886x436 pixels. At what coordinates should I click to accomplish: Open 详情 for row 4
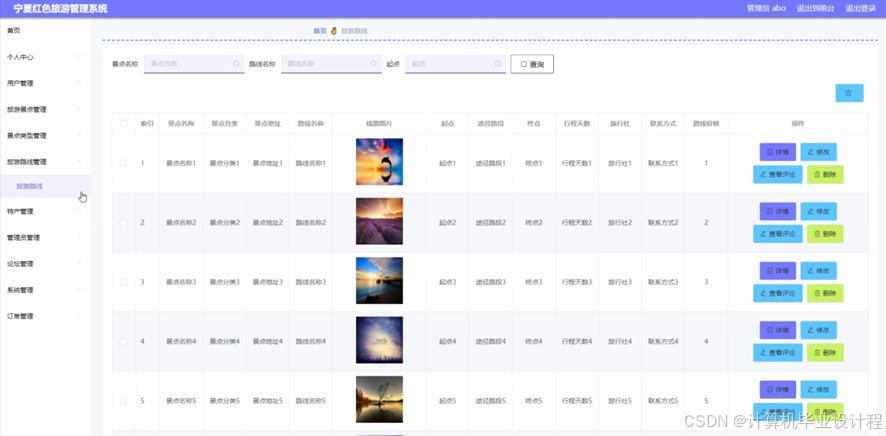click(x=778, y=330)
